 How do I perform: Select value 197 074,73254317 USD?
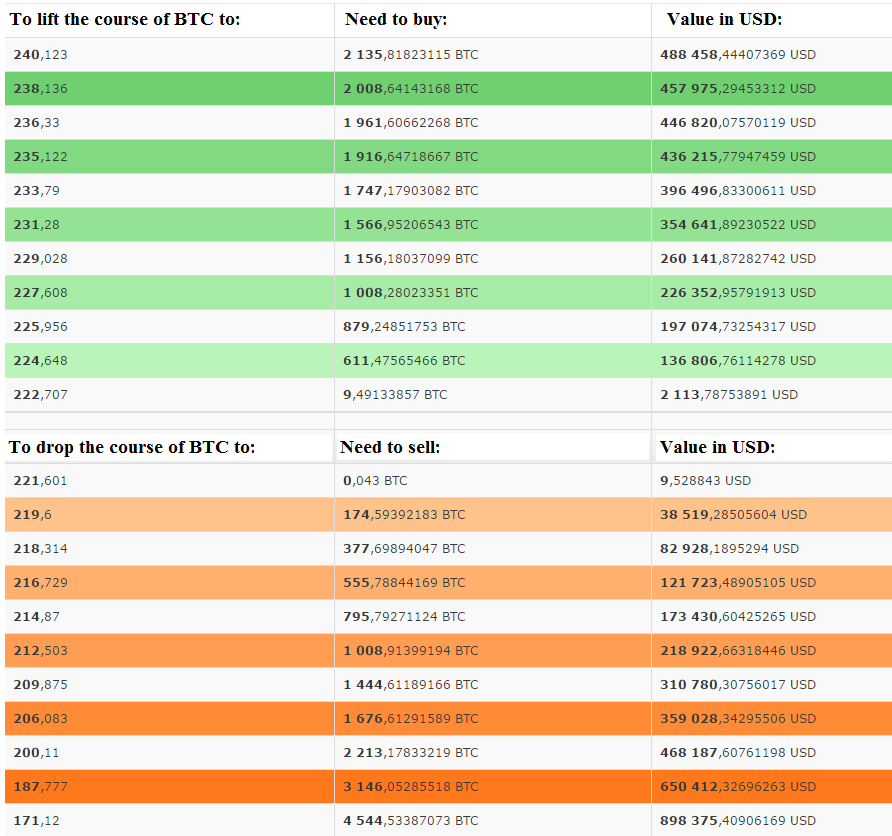click(x=738, y=327)
